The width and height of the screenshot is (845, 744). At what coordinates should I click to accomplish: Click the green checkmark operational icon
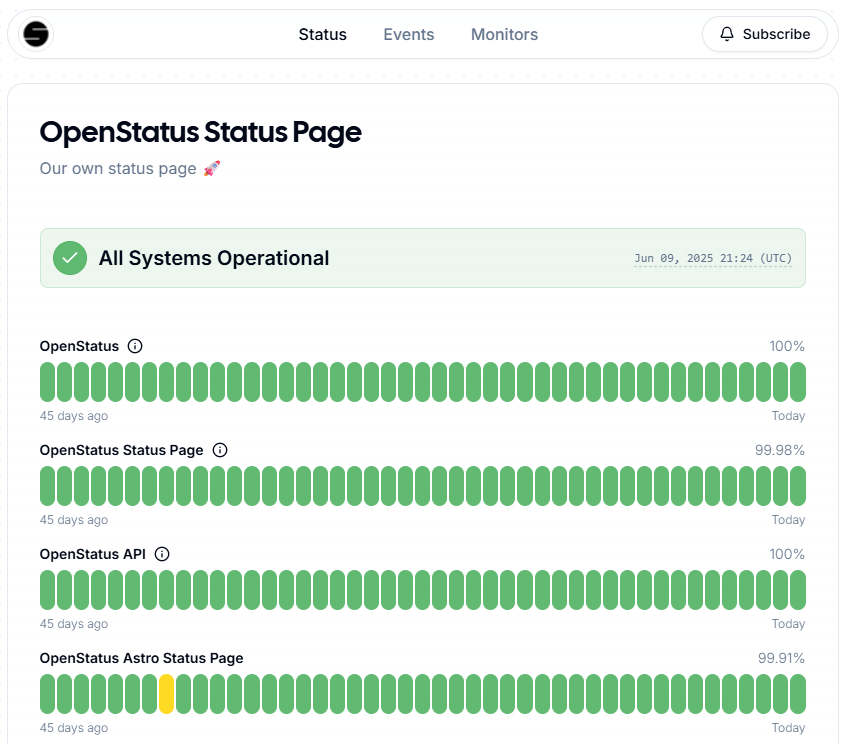69,257
